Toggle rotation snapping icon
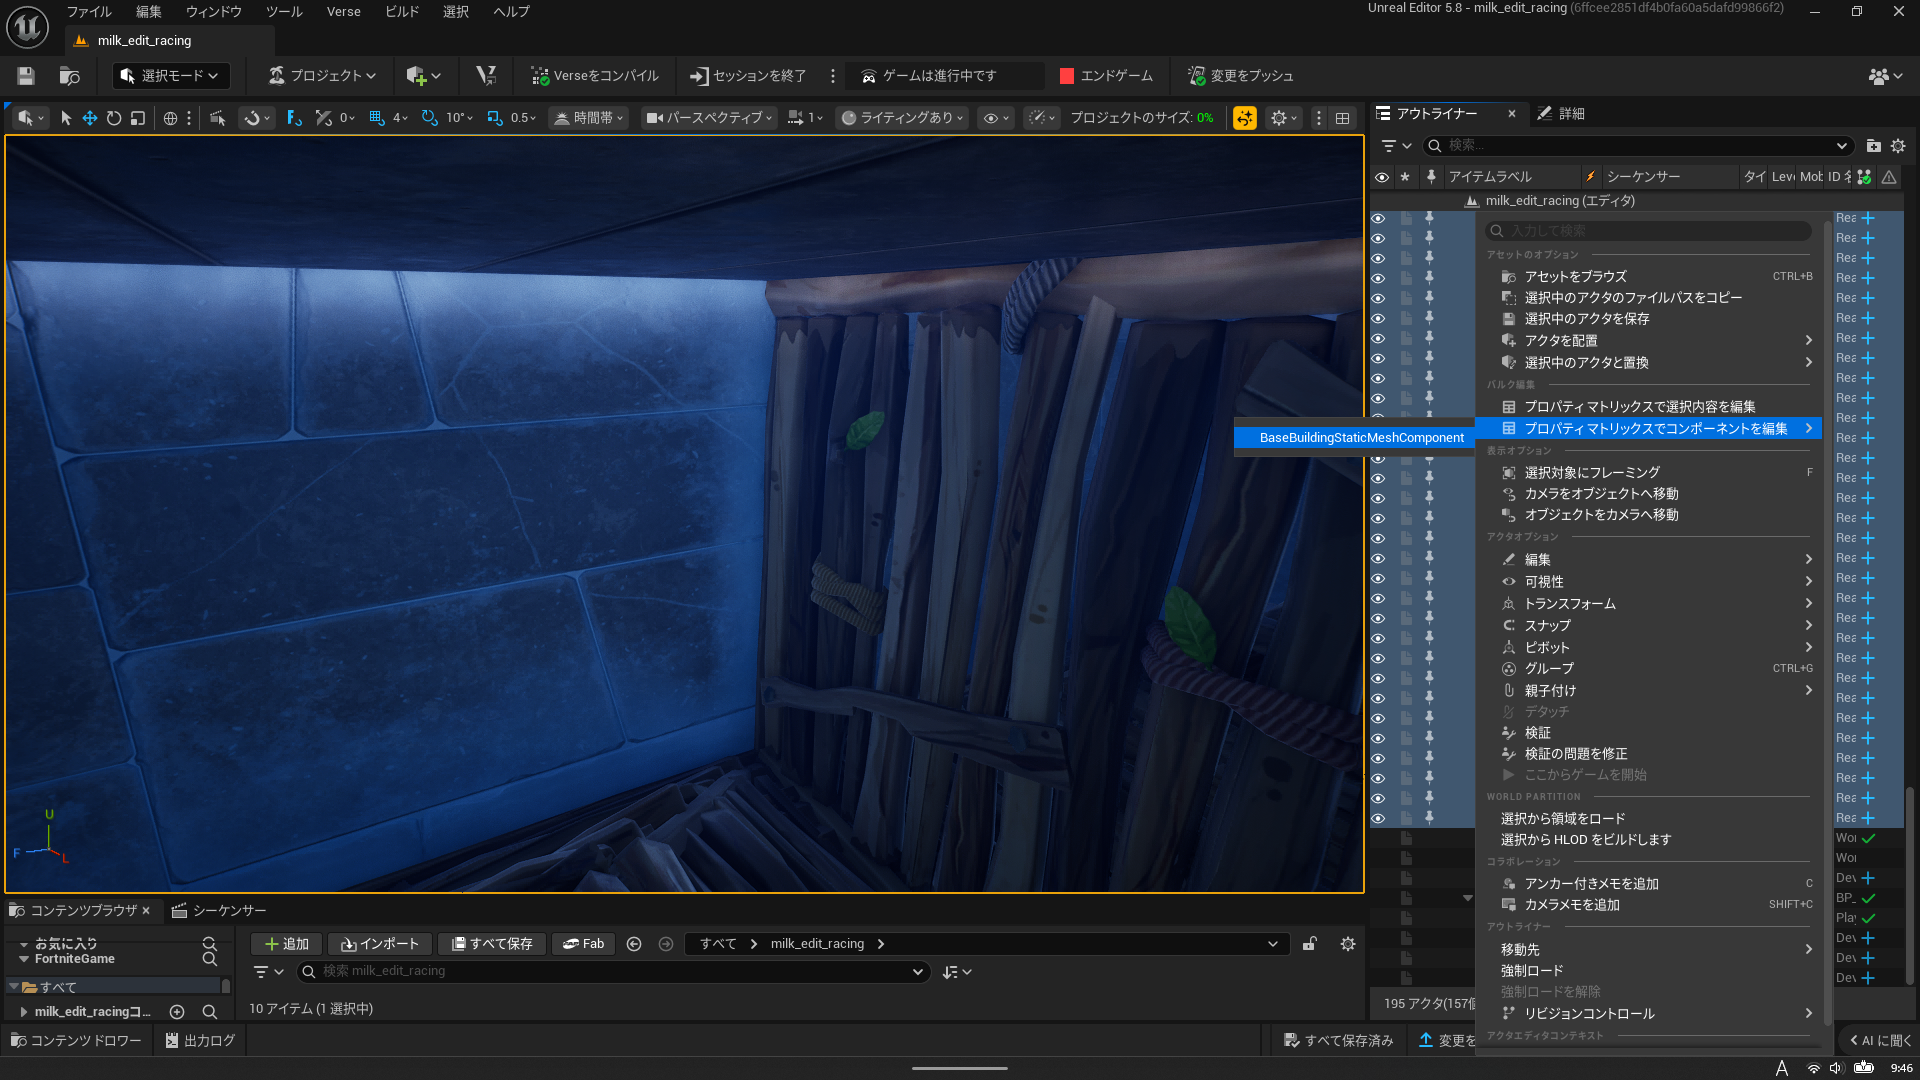Image resolution: width=1920 pixels, height=1080 pixels. [429, 118]
